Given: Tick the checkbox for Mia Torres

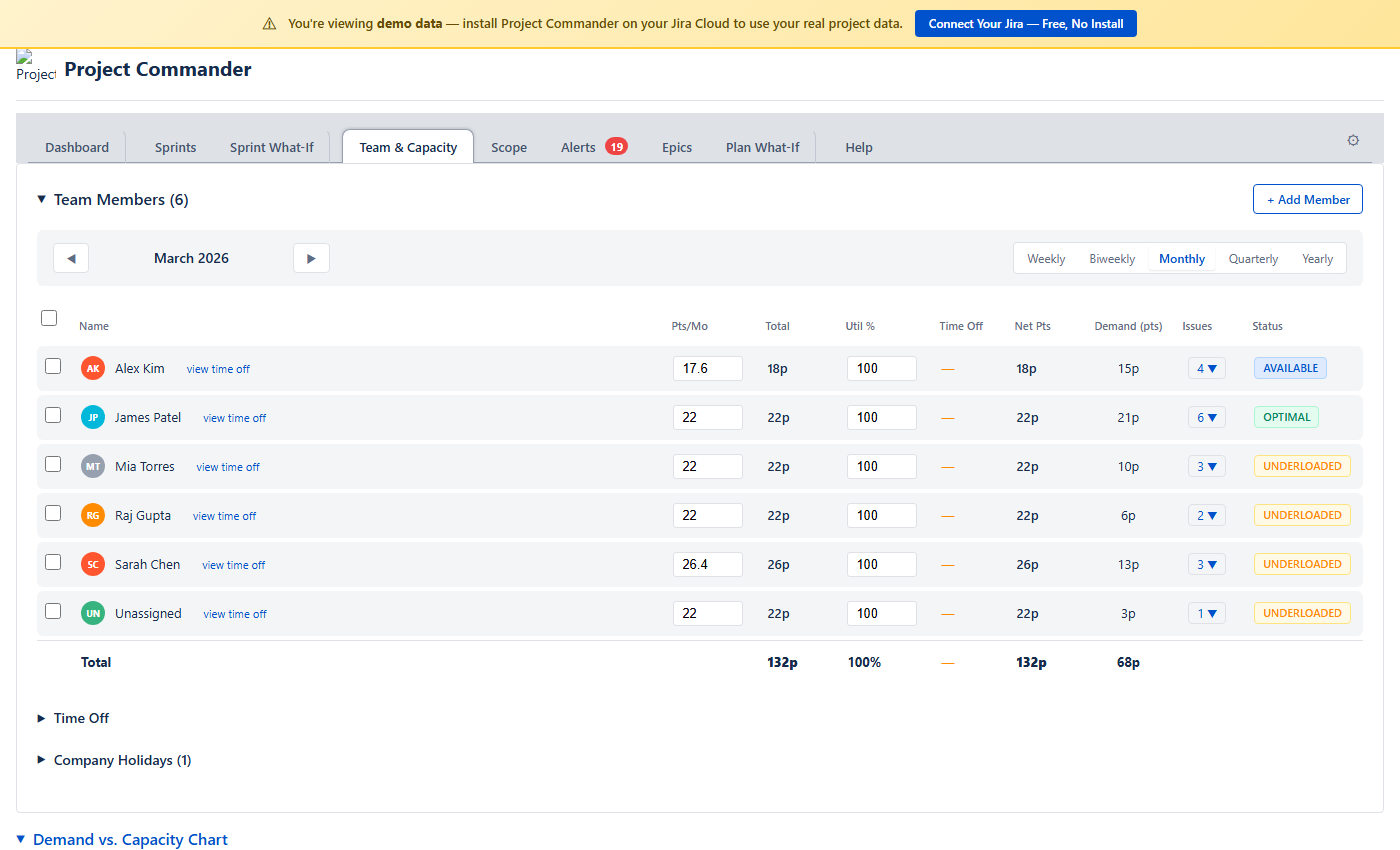Looking at the screenshot, I should [53, 464].
